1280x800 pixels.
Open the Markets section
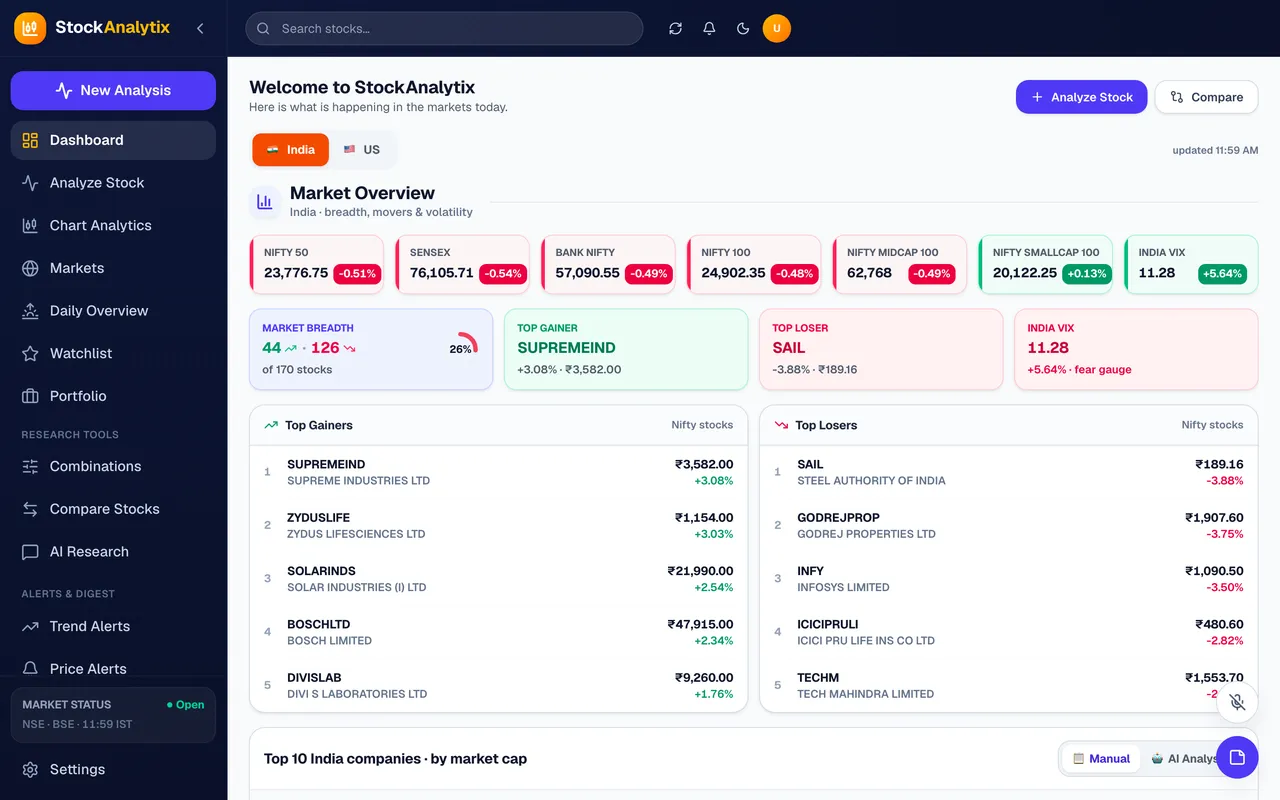[x=113, y=268]
